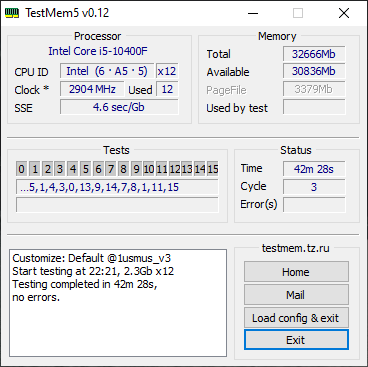The width and height of the screenshot is (368, 367).
Task: Minimize the TestMem5 window
Action: tap(253, 13)
